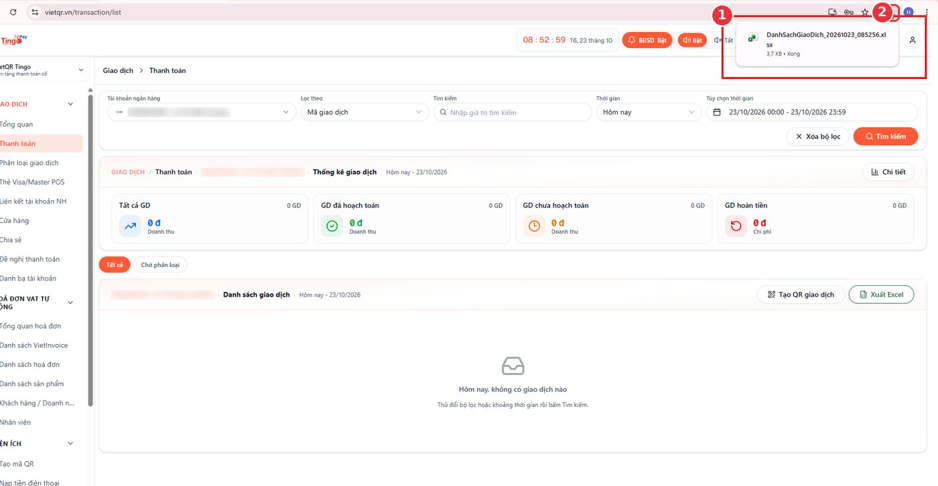Open Khách hàng / Doanh nghiệp sidebar item
The height and width of the screenshot is (486, 938).
[x=37, y=403]
